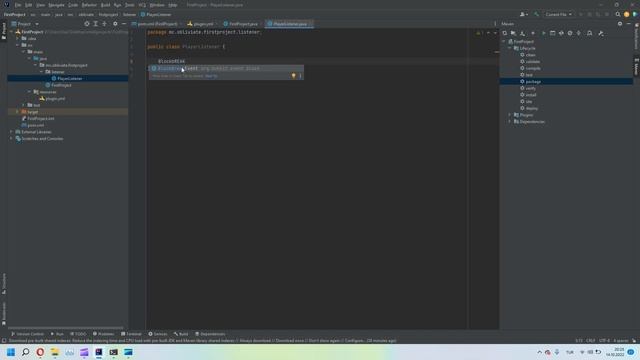Screen dimensions: 640x360
Task: Click Generate Sources and Update Folders icon
Action: pyautogui.click(x=513, y=33)
